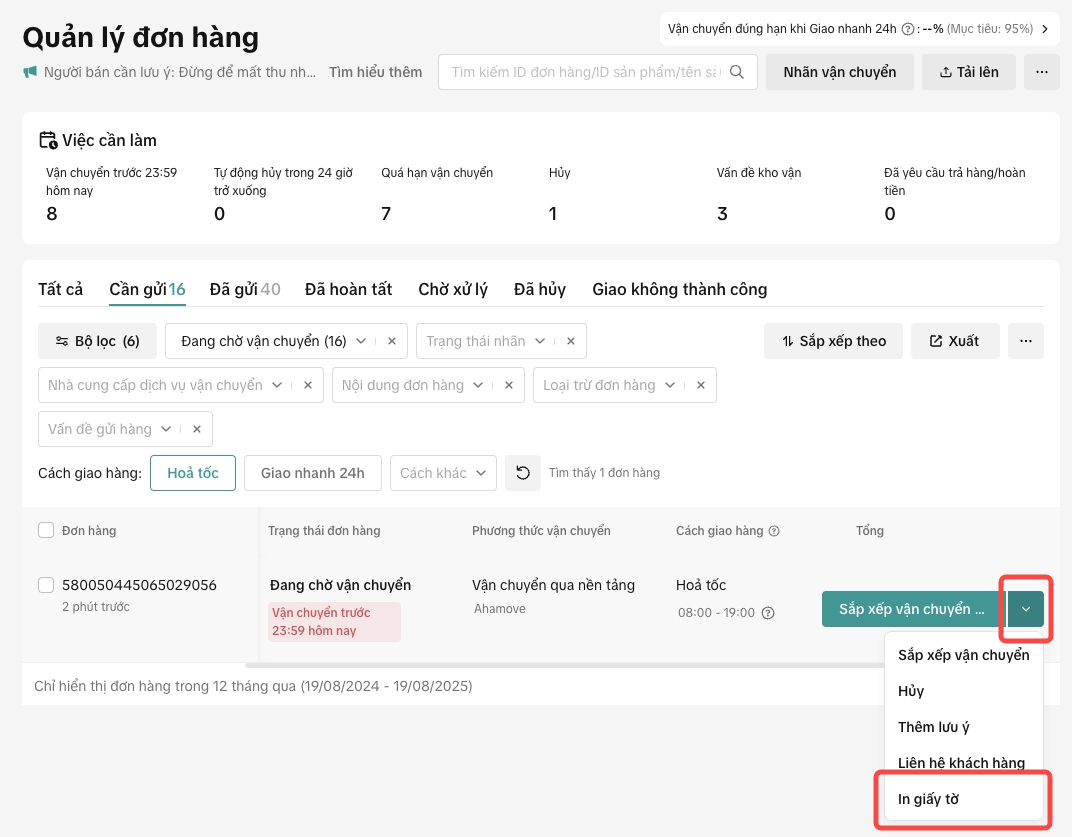This screenshot has width=1072, height=837.
Task: Remove the Vấn đề gửi hàng filter
Action: (197, 429)
